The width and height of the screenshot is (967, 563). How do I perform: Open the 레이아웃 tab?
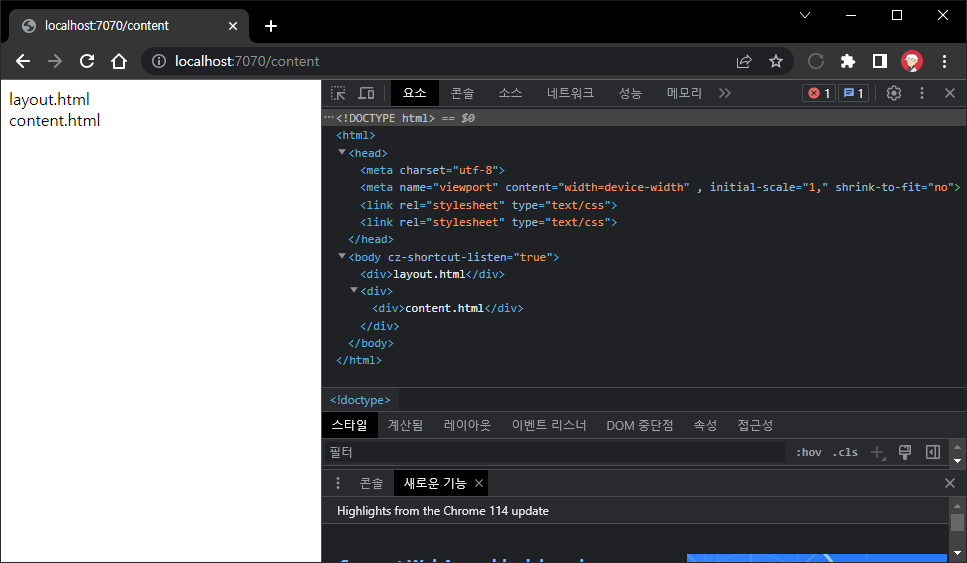pos(467,425)
